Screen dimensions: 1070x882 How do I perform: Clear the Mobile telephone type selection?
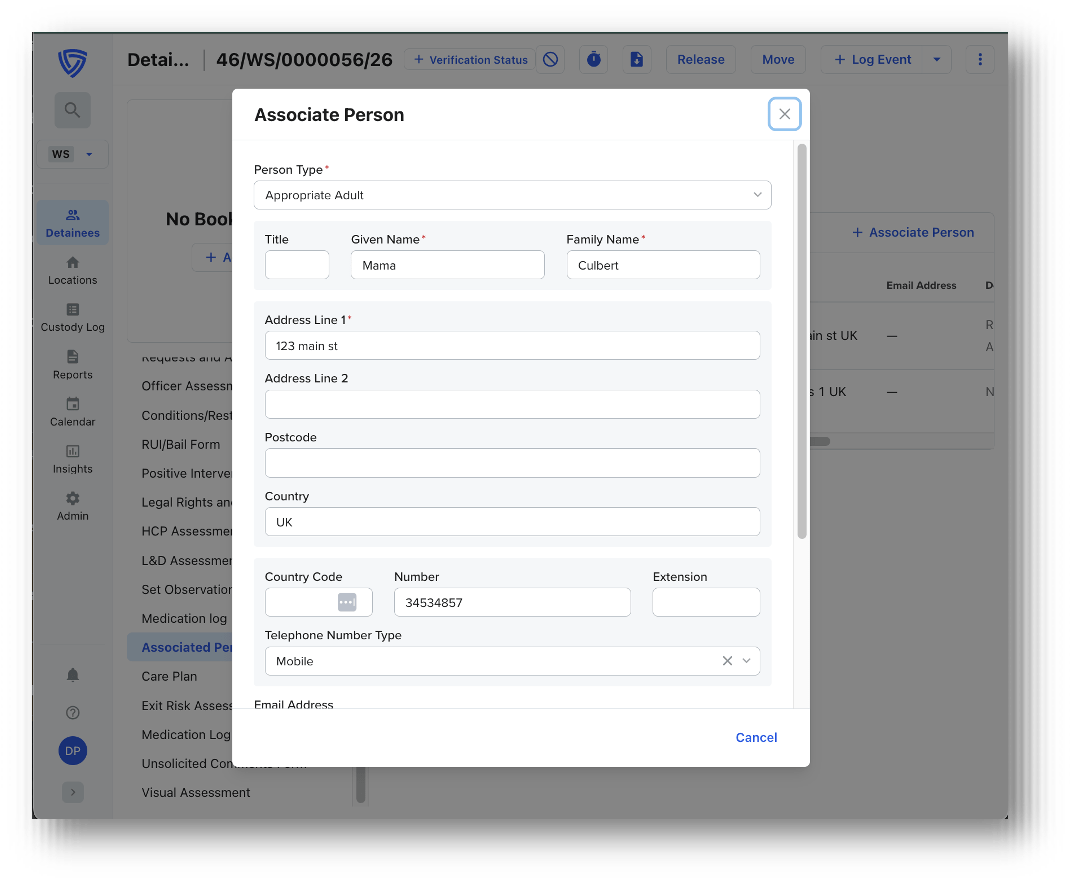point(727,661)
